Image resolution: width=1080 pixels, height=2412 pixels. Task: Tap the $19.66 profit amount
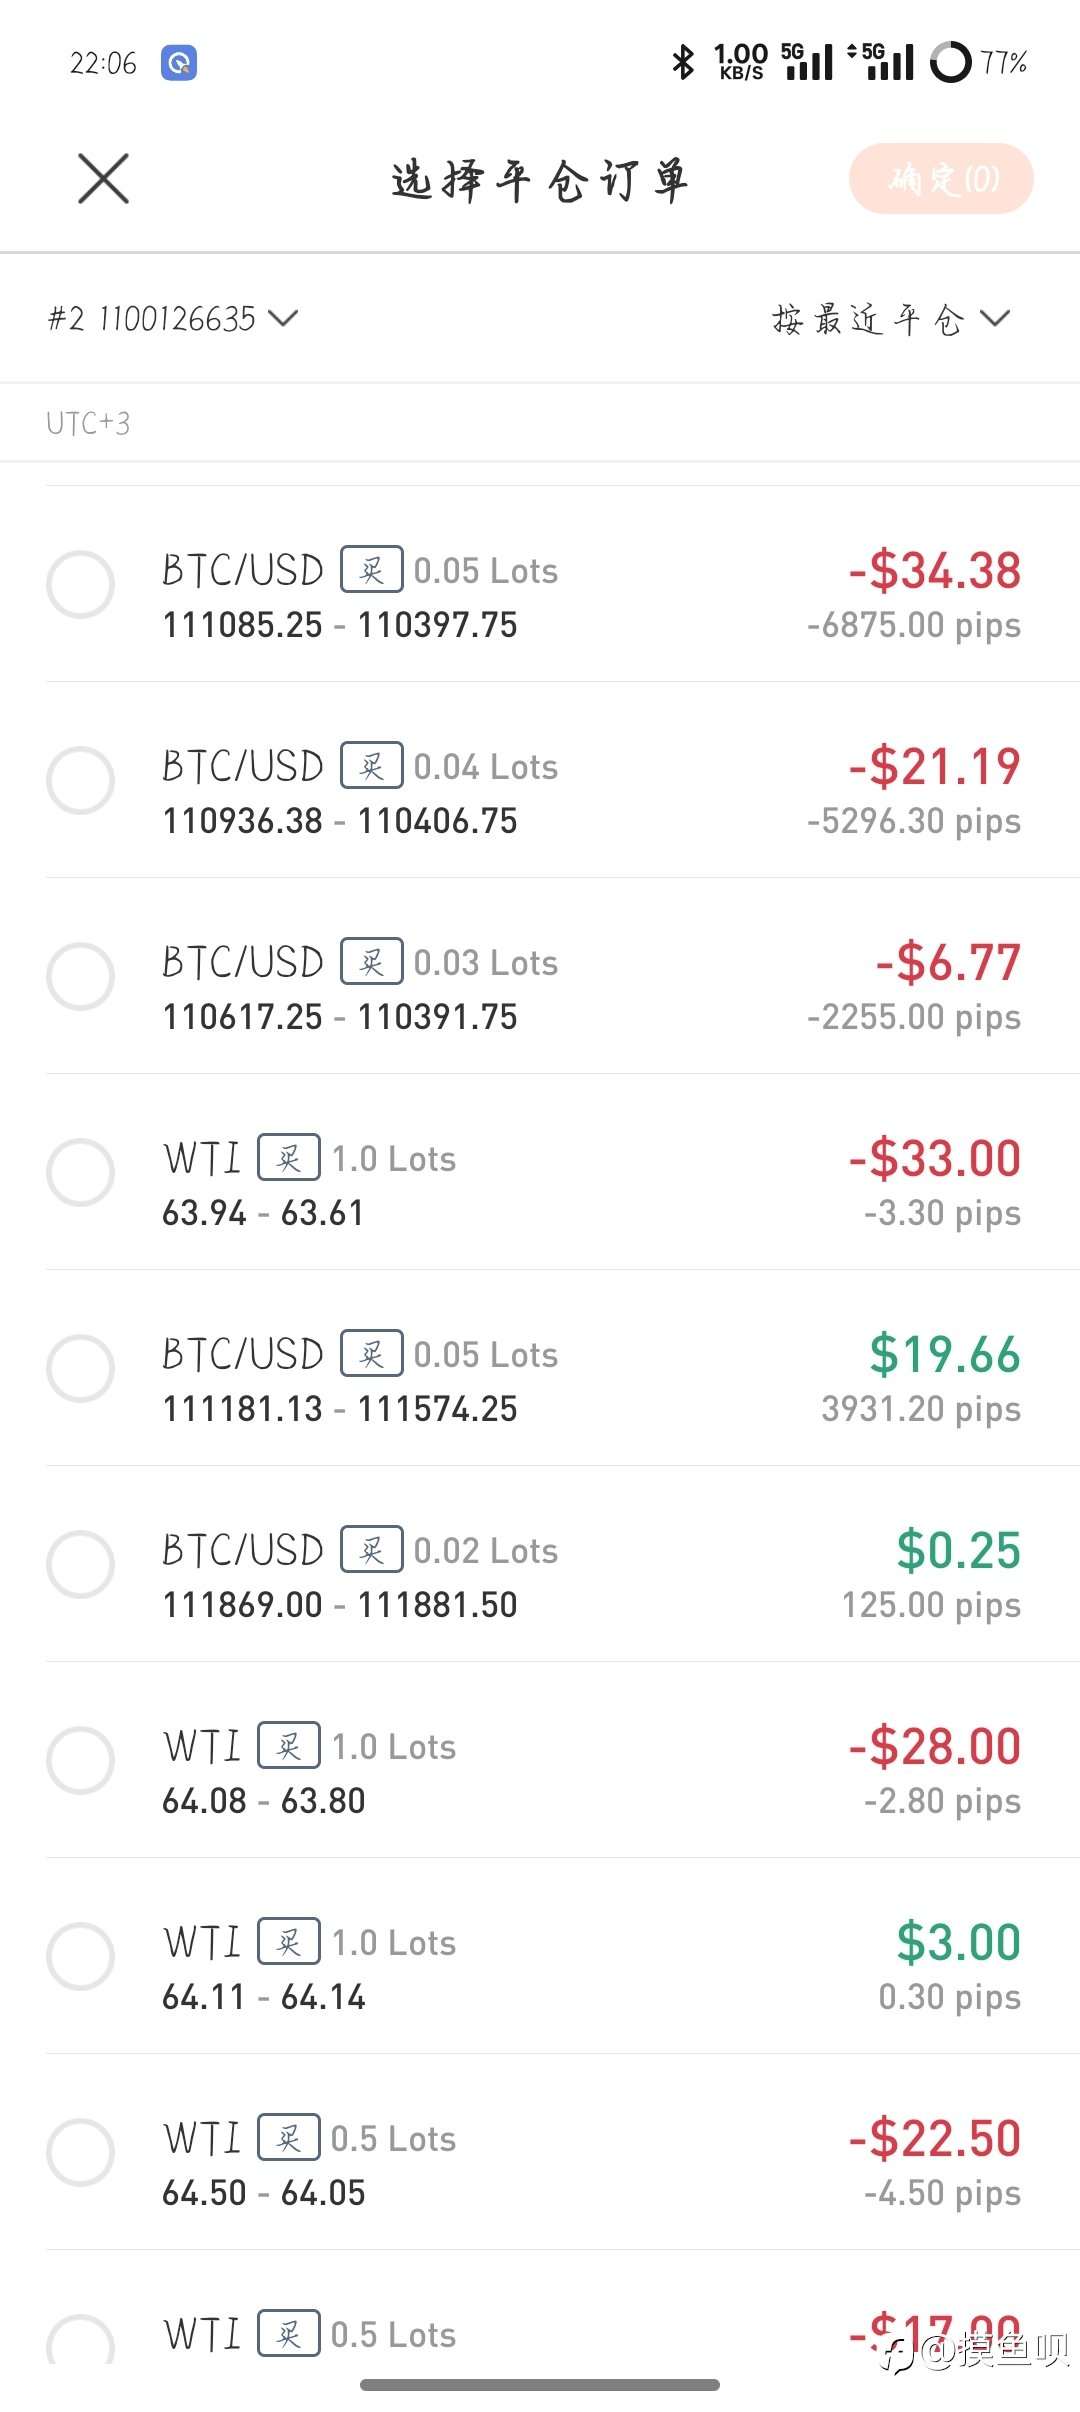pyautogui.click(x=944, y=1354)
